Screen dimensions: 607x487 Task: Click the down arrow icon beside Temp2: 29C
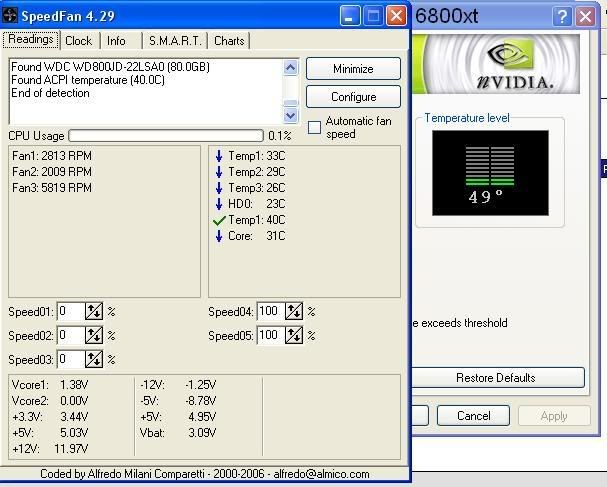(x=219, y=172)
